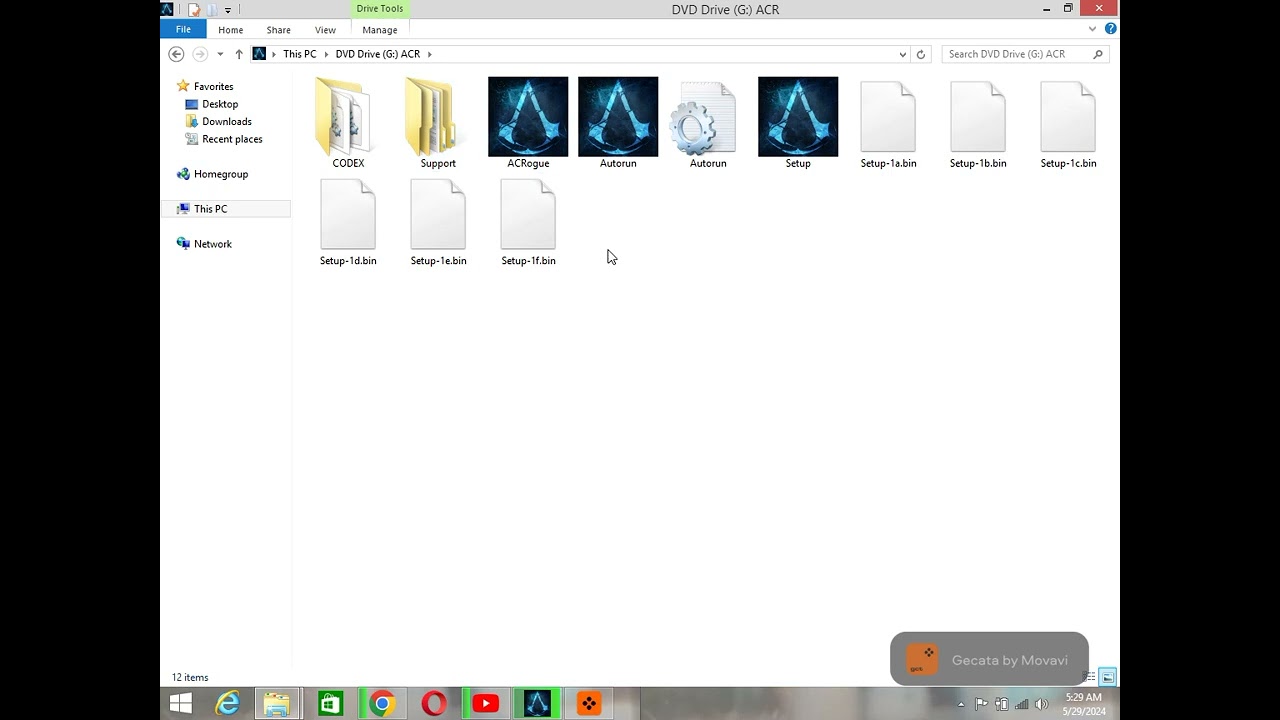Open the CODEX folder
This screenshot has width=1280, height=720.
(348, 123)
